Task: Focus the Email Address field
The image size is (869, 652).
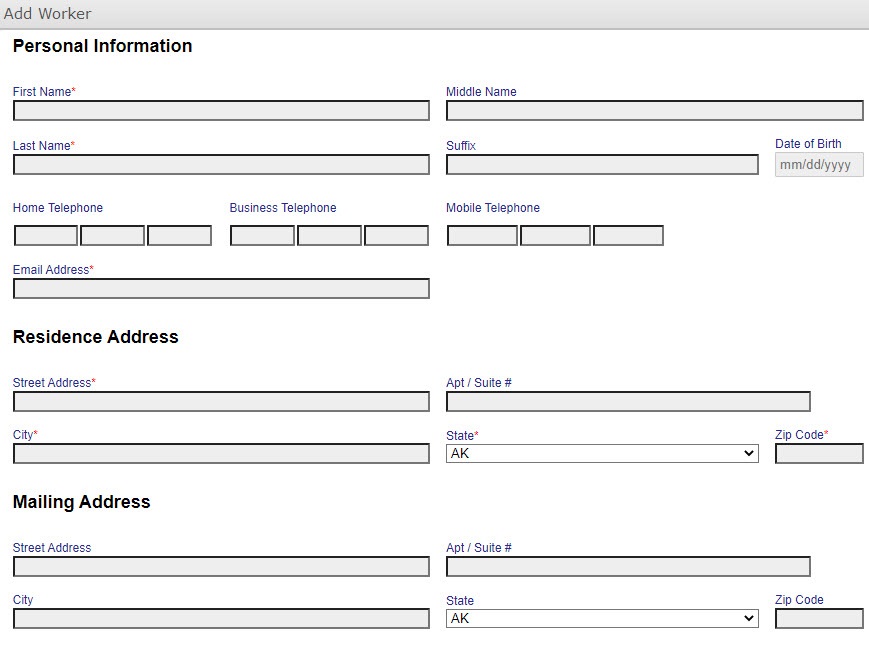Action: pyautogui.click(x=221, y=289)
